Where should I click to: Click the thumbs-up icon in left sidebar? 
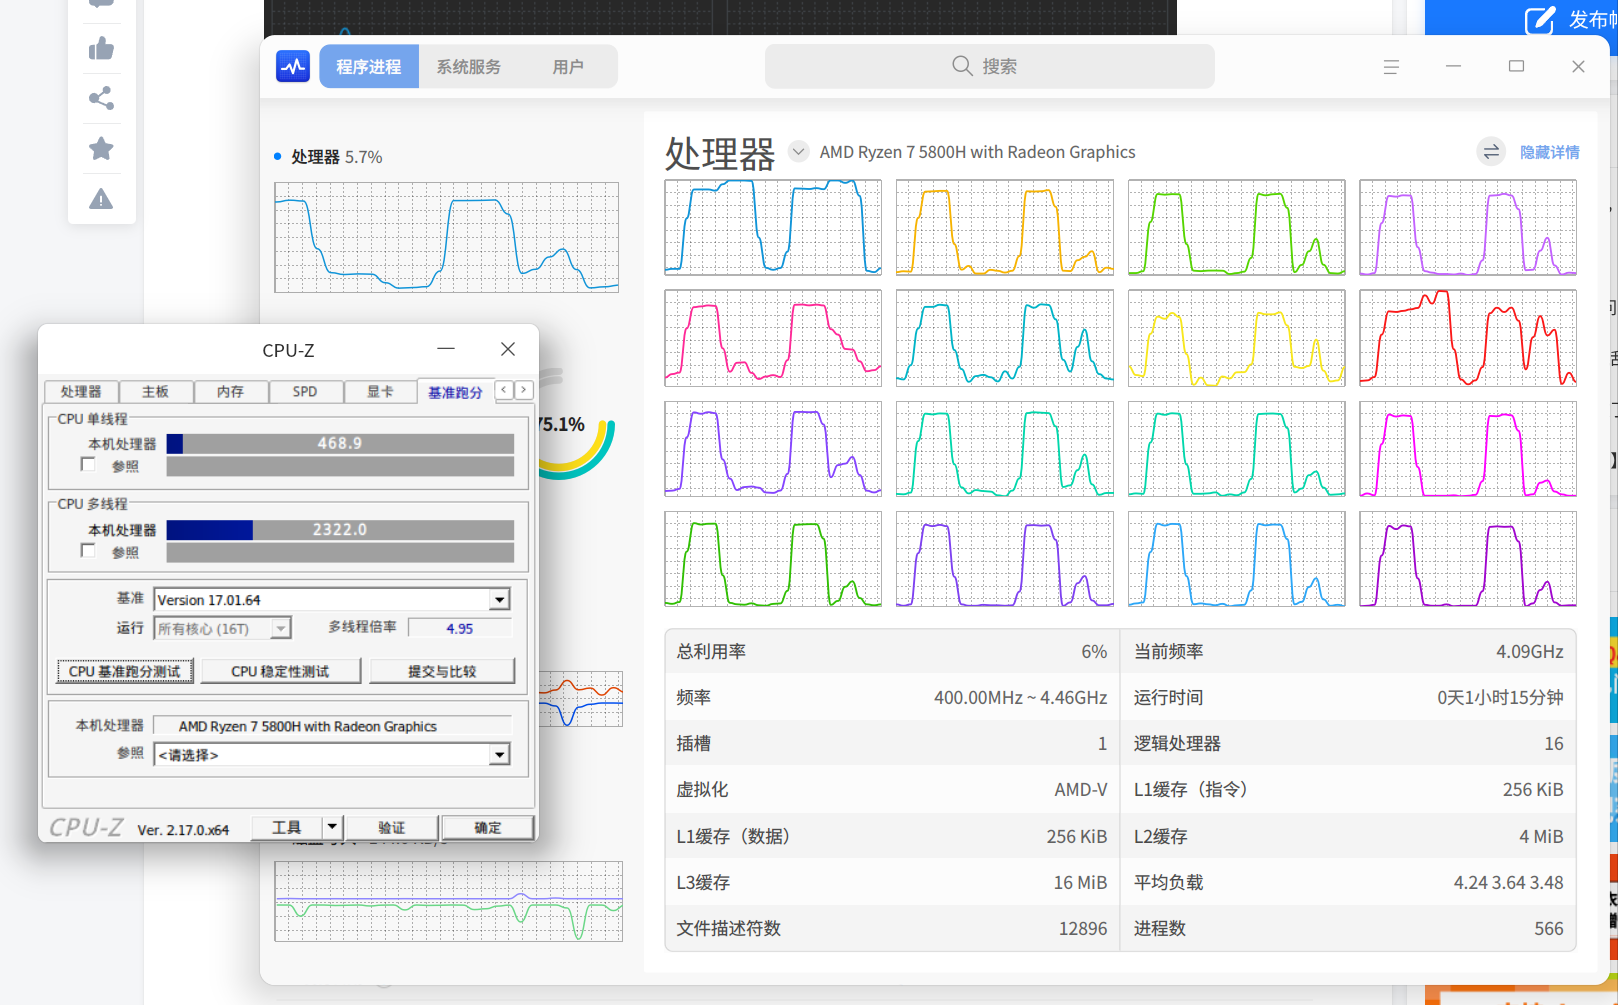click(x=101, y=48)
